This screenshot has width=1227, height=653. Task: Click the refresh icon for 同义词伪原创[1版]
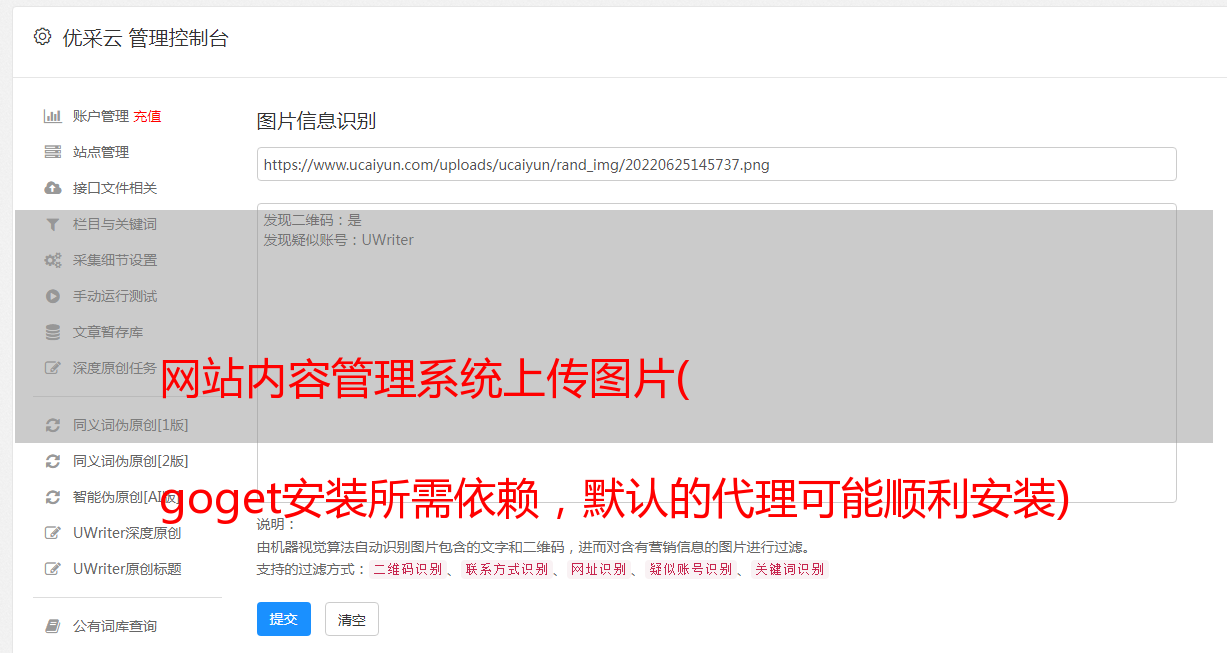[53, 425]
